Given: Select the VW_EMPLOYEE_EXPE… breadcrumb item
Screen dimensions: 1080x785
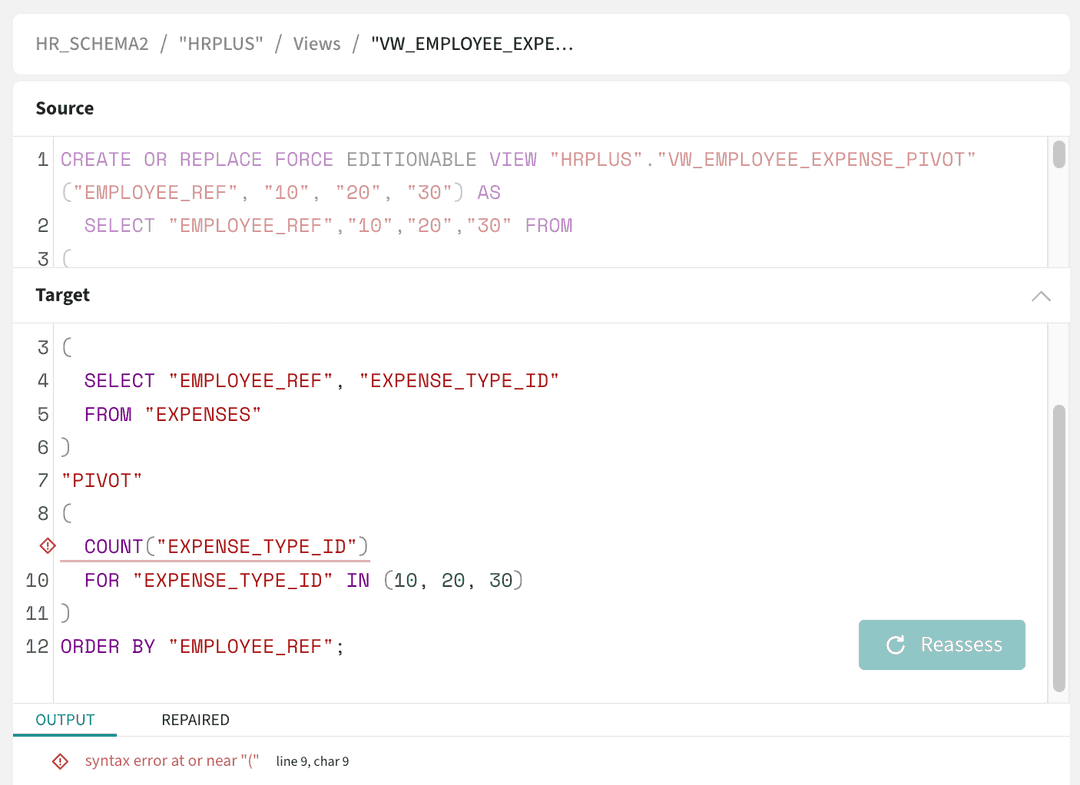Looking at the screenshot, I should point(472,44).
